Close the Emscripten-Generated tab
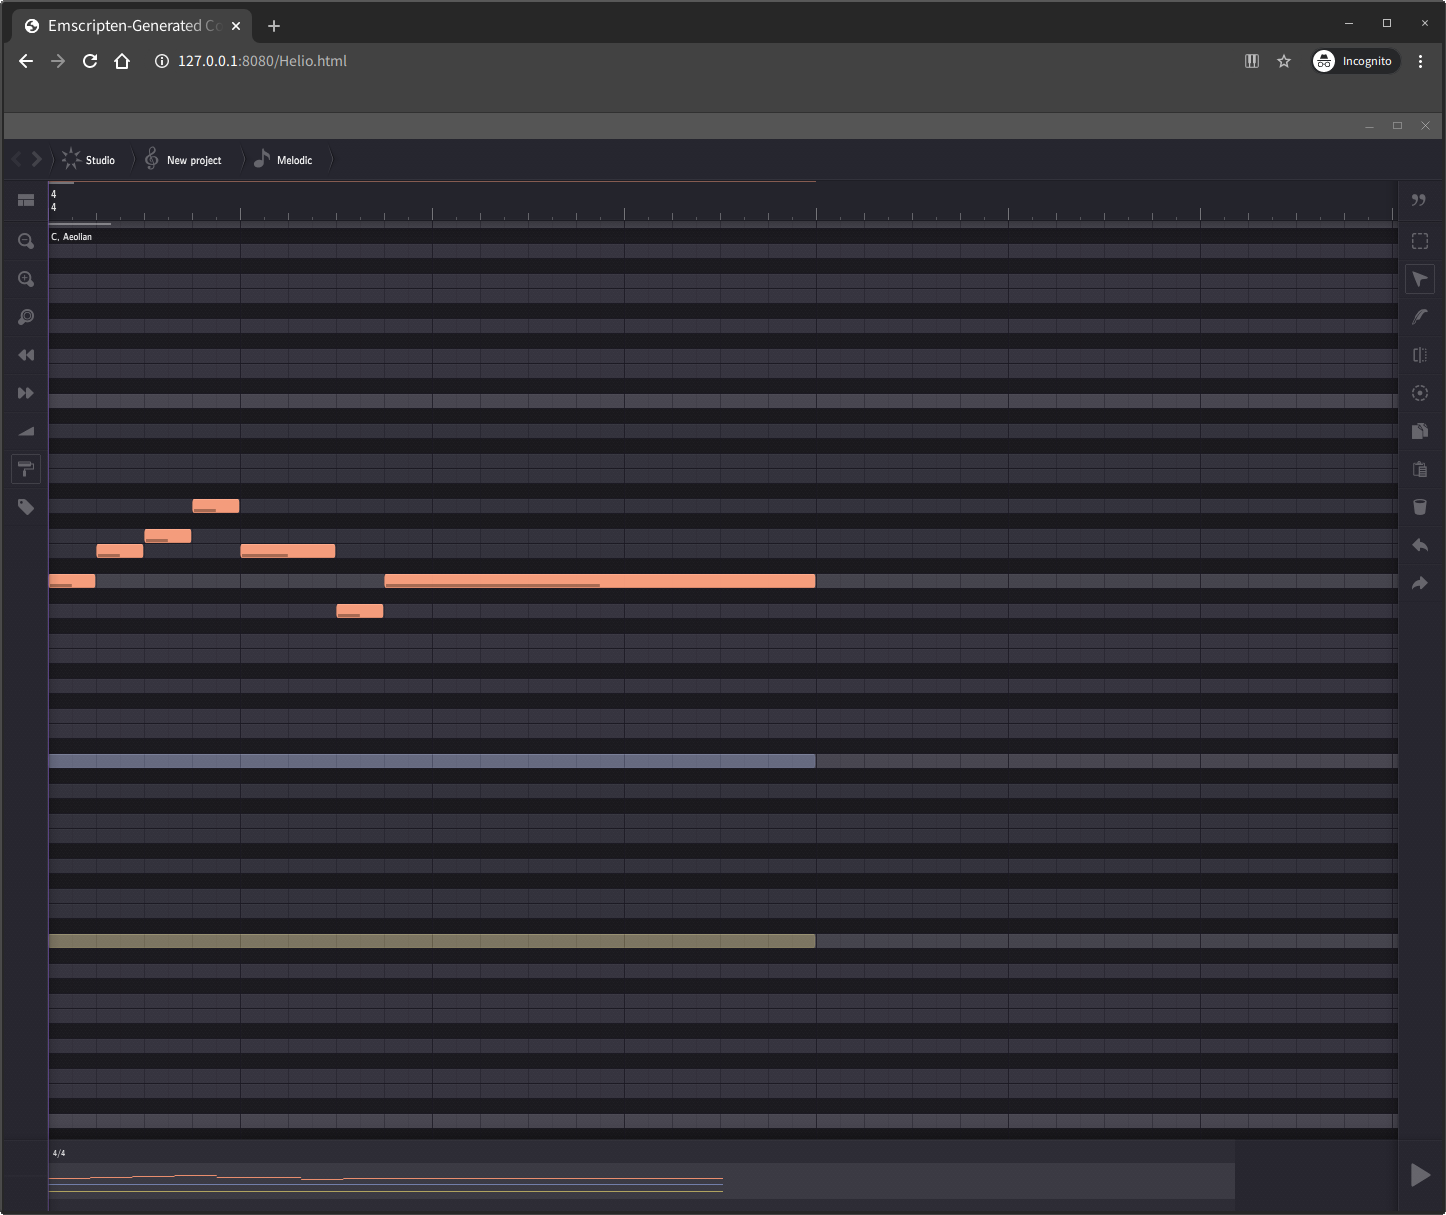Image resolution: width=1446 pixels, height=1215 pixels. (x=236, y=26)
